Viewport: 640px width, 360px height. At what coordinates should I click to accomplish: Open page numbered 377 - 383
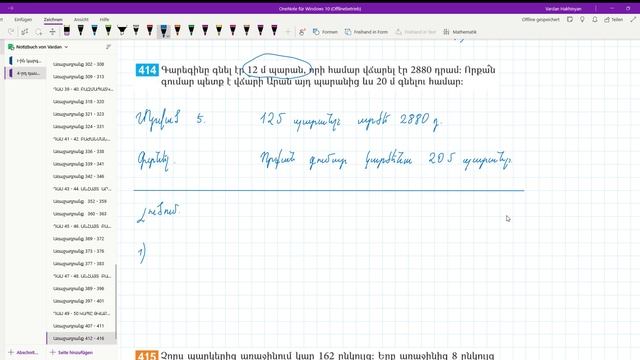pos(81,264)
